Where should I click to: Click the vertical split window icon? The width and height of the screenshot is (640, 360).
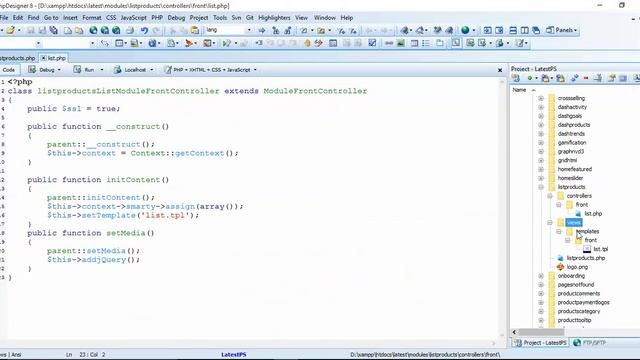point(524,30)
